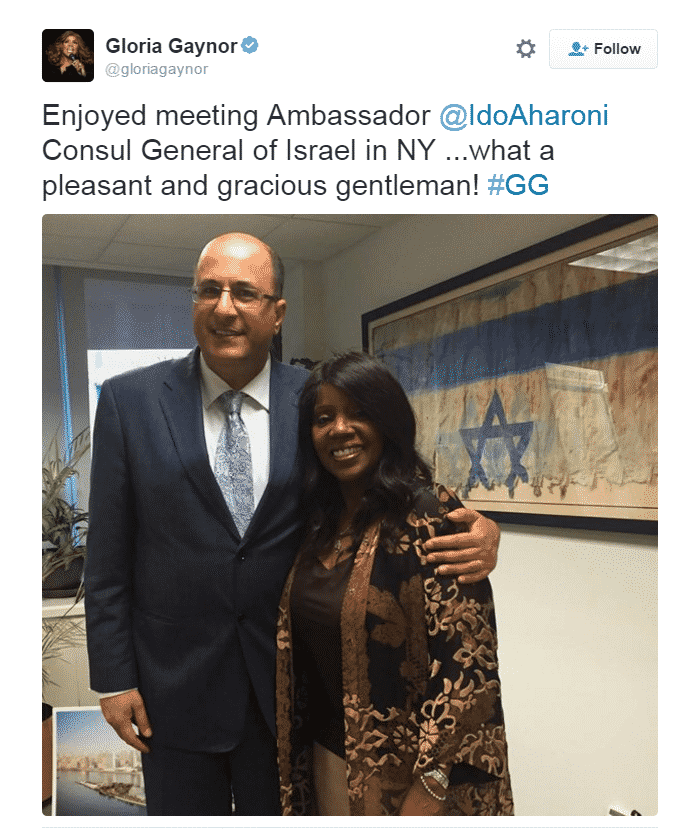Open the @IdoAharoni mention link

[x=523, y=115]
